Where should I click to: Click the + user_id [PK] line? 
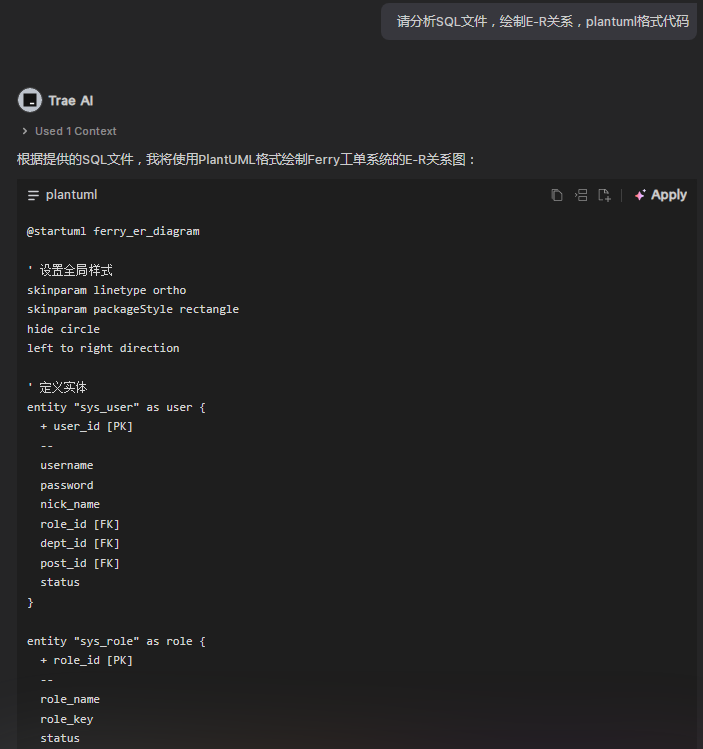pyautogui.click(x=86, y=427)
